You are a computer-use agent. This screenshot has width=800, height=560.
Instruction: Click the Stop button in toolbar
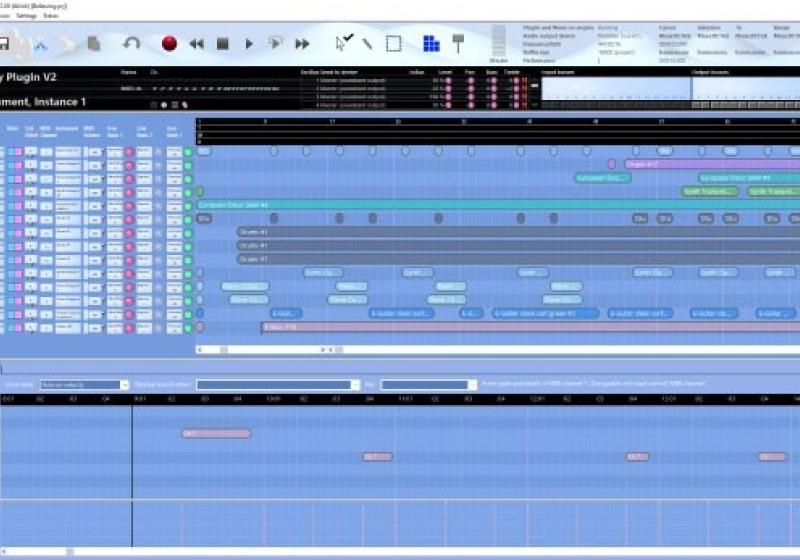pyautogui.click(x=223, y=44)
